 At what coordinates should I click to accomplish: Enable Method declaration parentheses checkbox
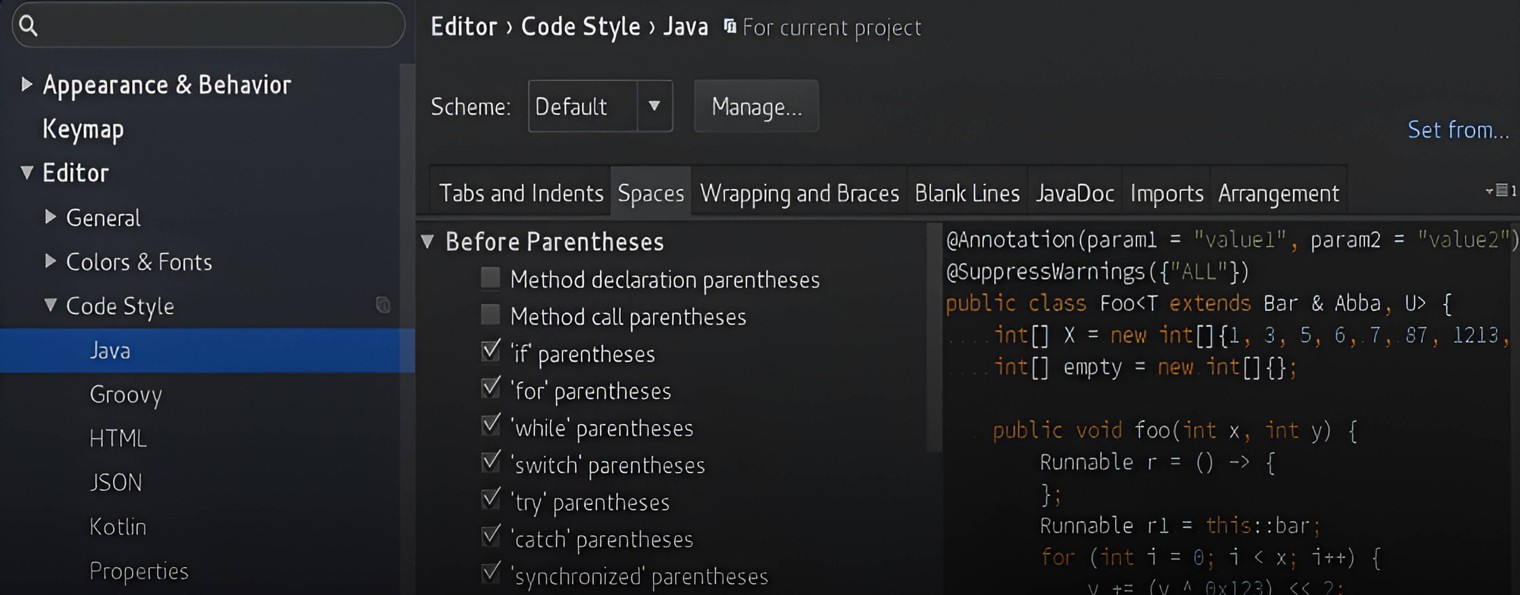(x=490, y=279)
